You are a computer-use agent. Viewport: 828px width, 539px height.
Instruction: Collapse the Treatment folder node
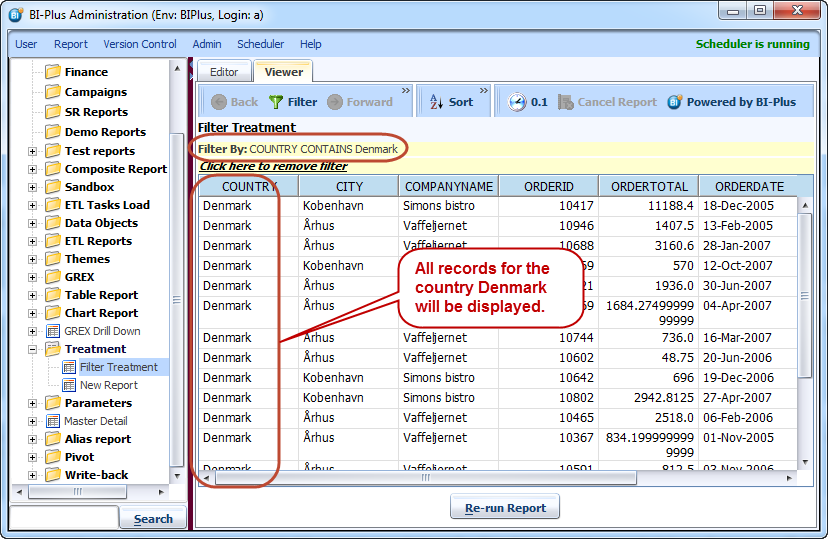pos(32,349)
